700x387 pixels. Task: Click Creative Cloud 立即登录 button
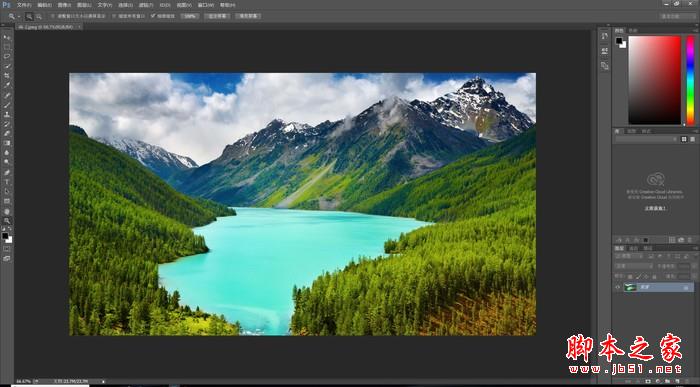655,208
